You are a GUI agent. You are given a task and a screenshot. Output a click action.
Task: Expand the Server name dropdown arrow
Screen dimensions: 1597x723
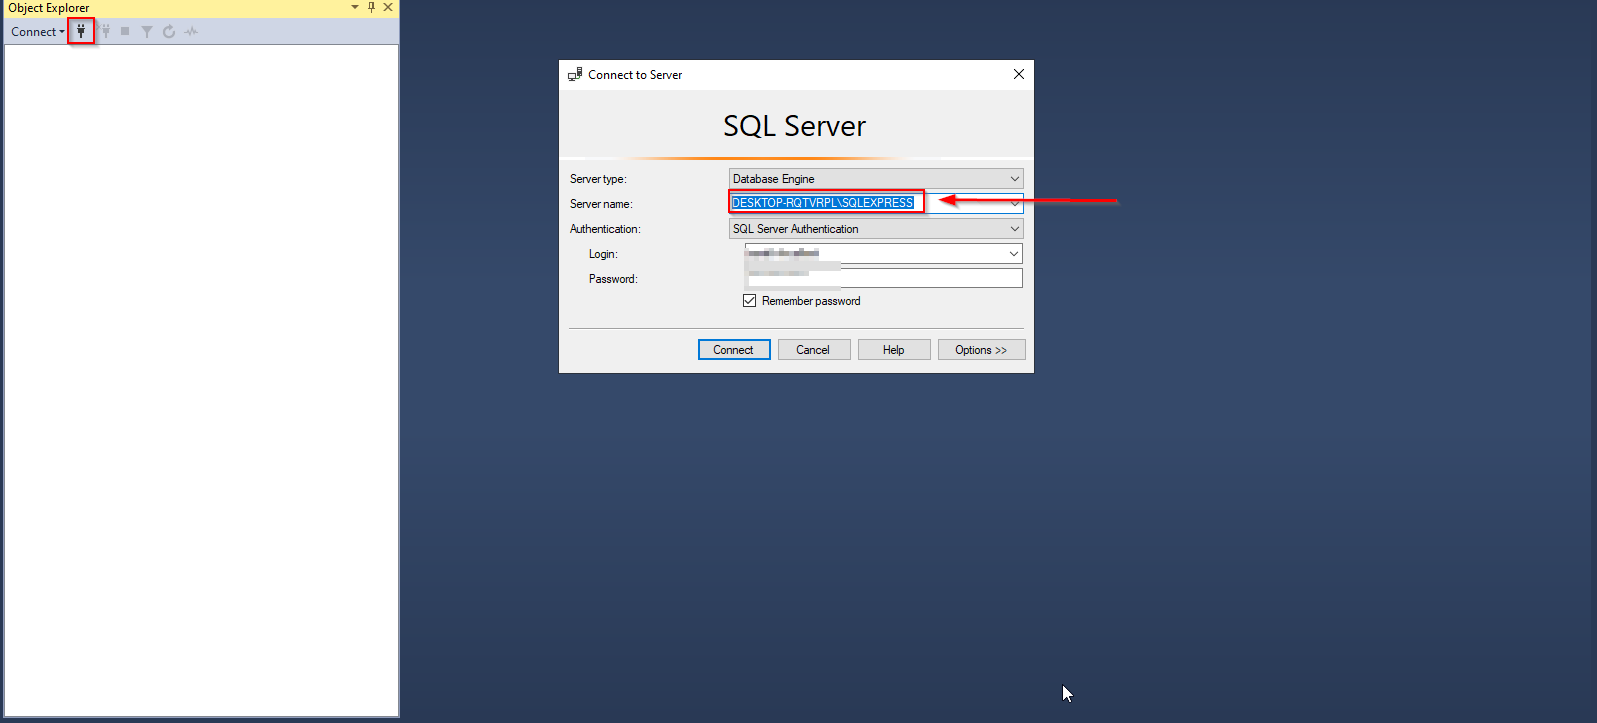pyautogui.click(x=1015, y=203)
